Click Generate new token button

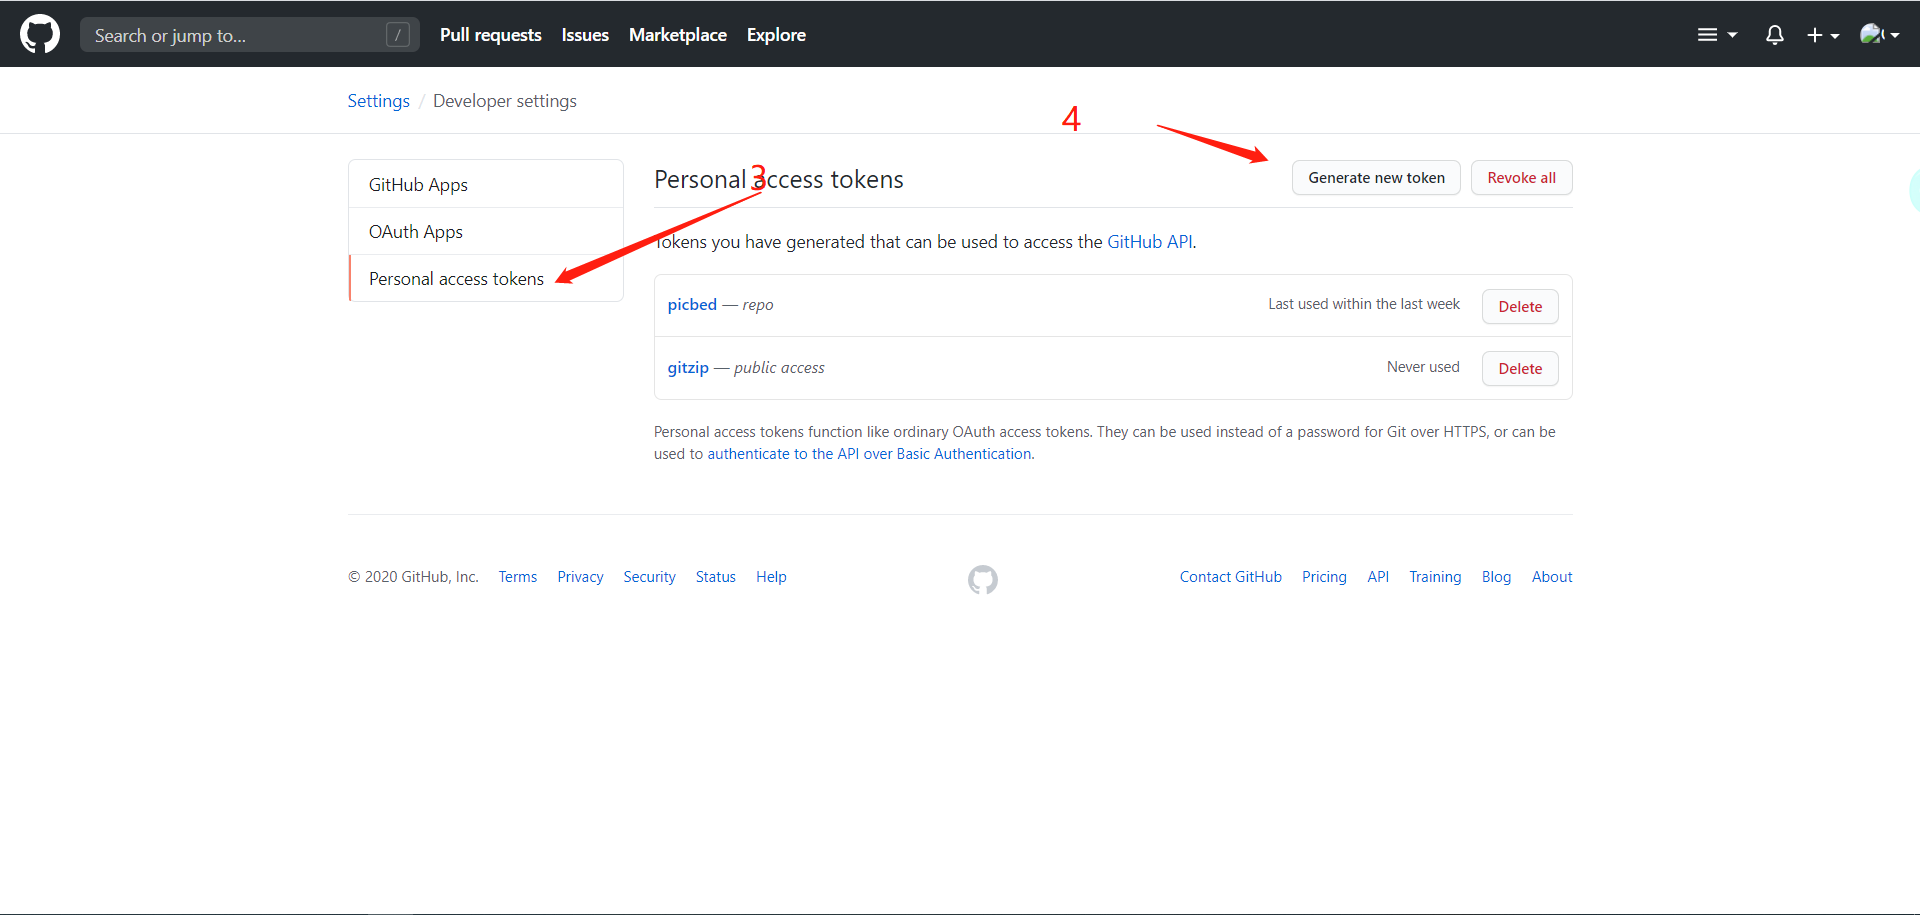[x=1376, y=178]
